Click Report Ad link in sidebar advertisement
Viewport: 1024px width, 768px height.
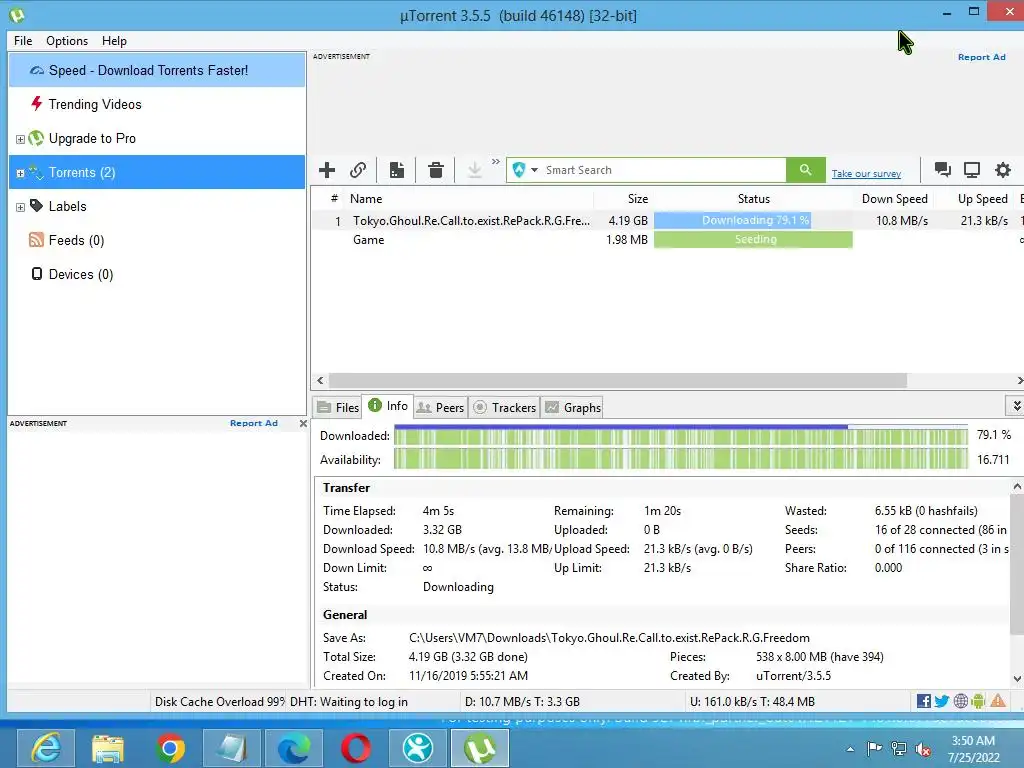tap(253, 423)
